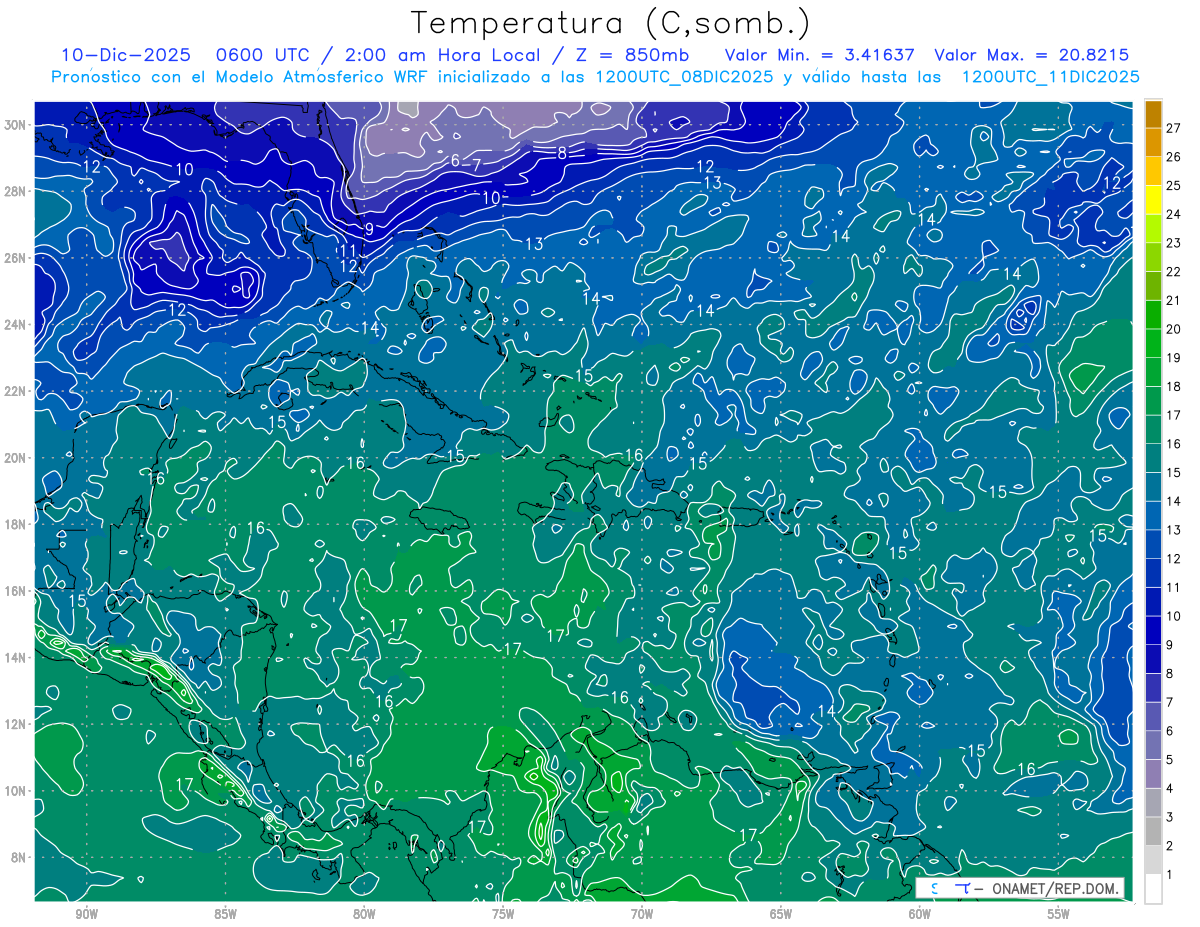Click the '70W' longitude axis label
This screenshot has width=1200, height=927.
642,915
